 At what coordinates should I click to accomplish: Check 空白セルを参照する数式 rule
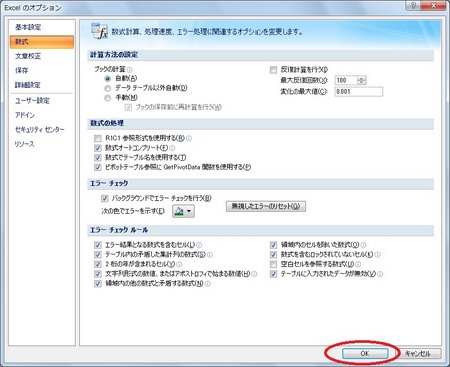click(273, 264)
